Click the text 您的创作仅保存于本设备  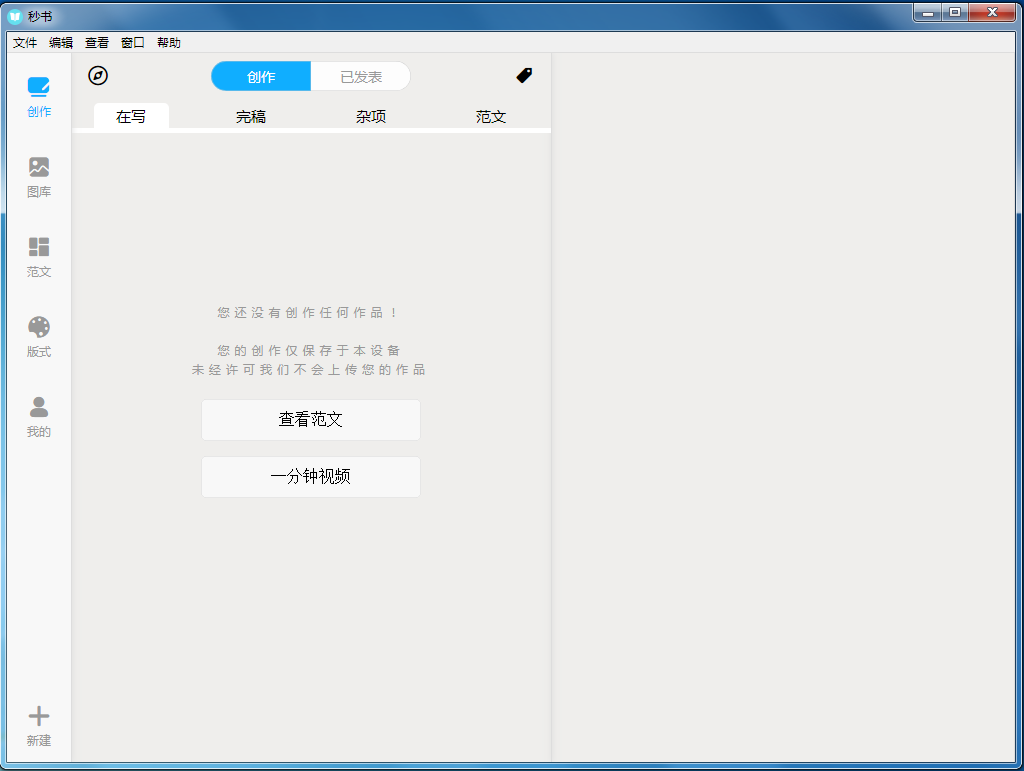[308, 351]
